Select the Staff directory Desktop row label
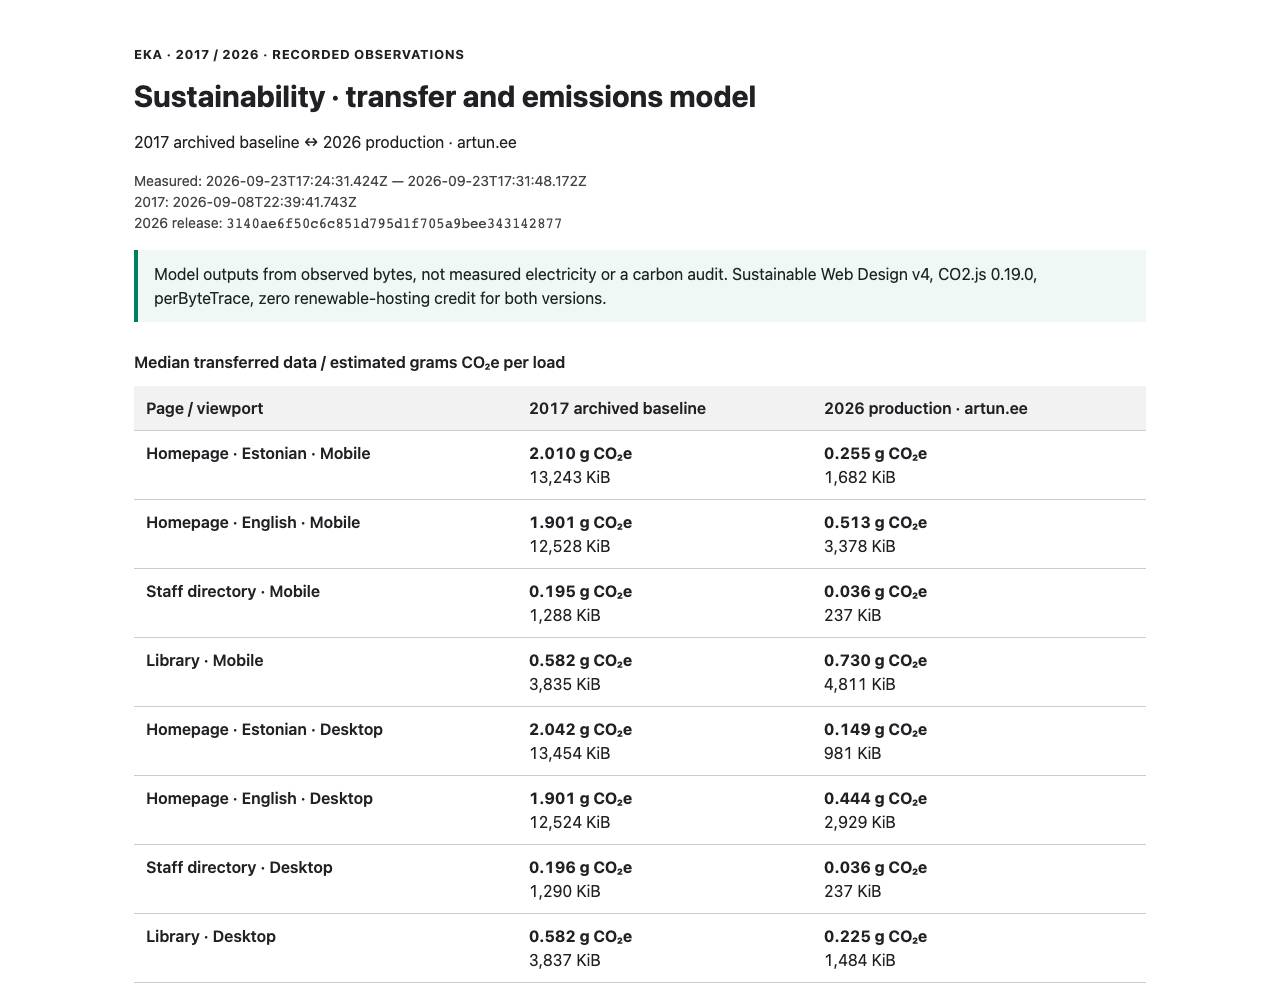The height and width of the screenshot is (1000, 1280). 239,867
